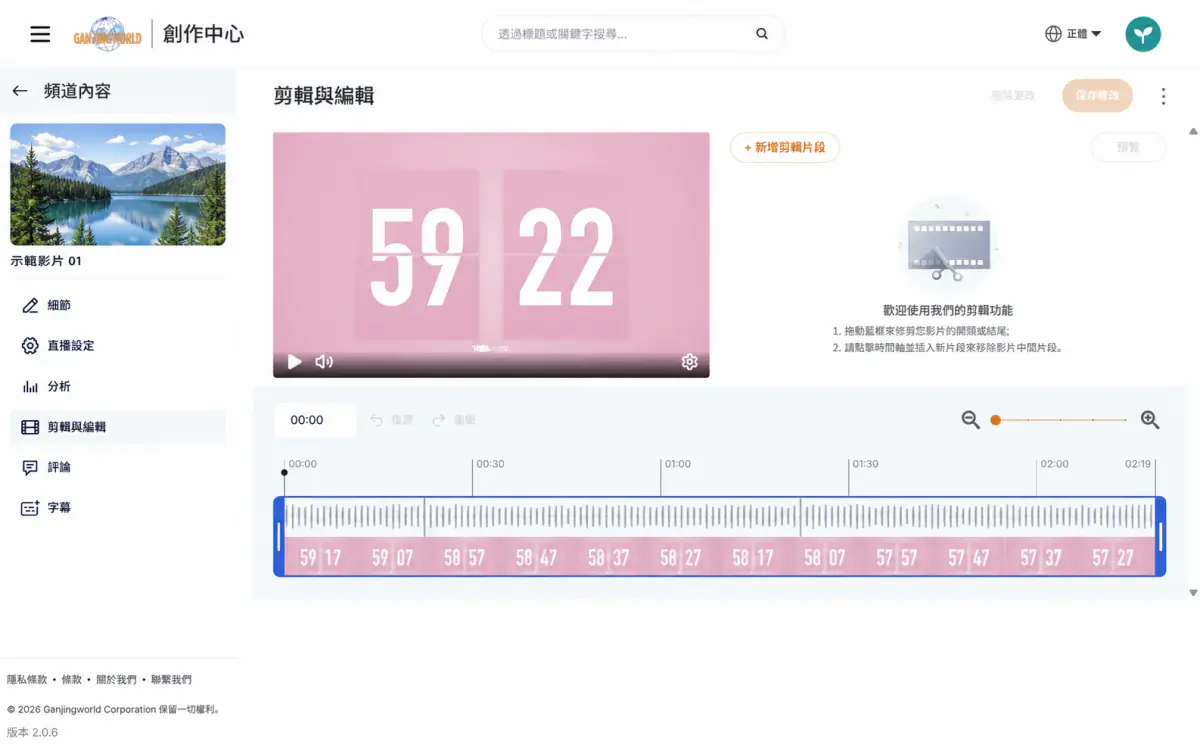Click the scissors film illustration
This screenshot has width=1200, height=751.
(948, 246)
